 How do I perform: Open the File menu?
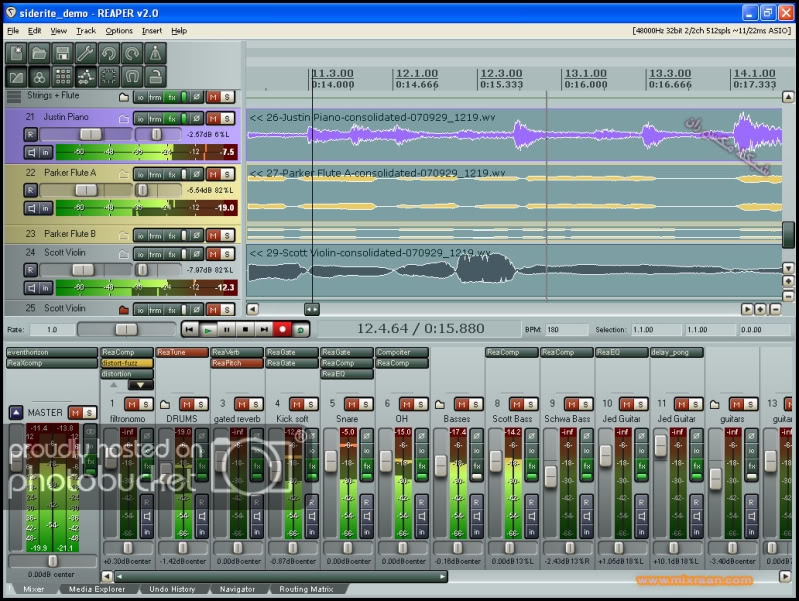pos(13,31)
